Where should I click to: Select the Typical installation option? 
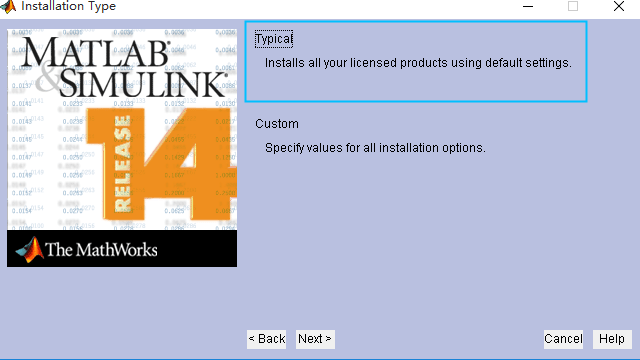pyautogui.click(x=274, y=39)
